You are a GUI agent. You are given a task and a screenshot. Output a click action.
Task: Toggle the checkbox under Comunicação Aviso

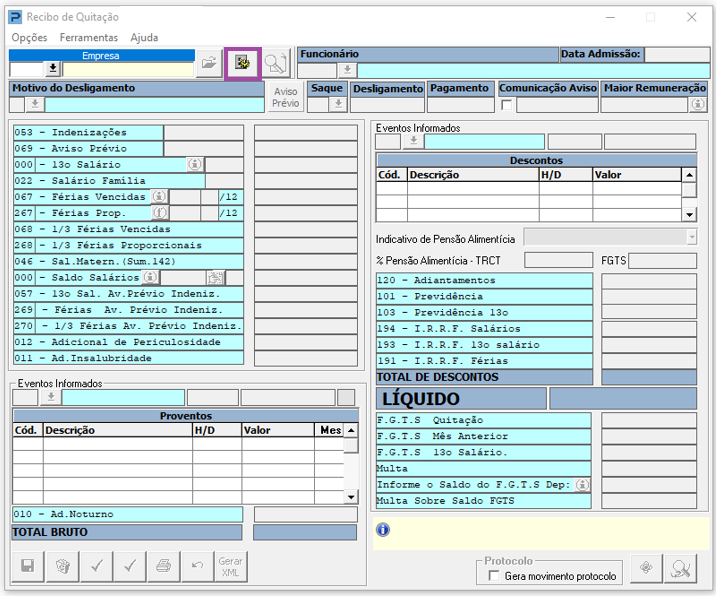[x=507, y=105]
